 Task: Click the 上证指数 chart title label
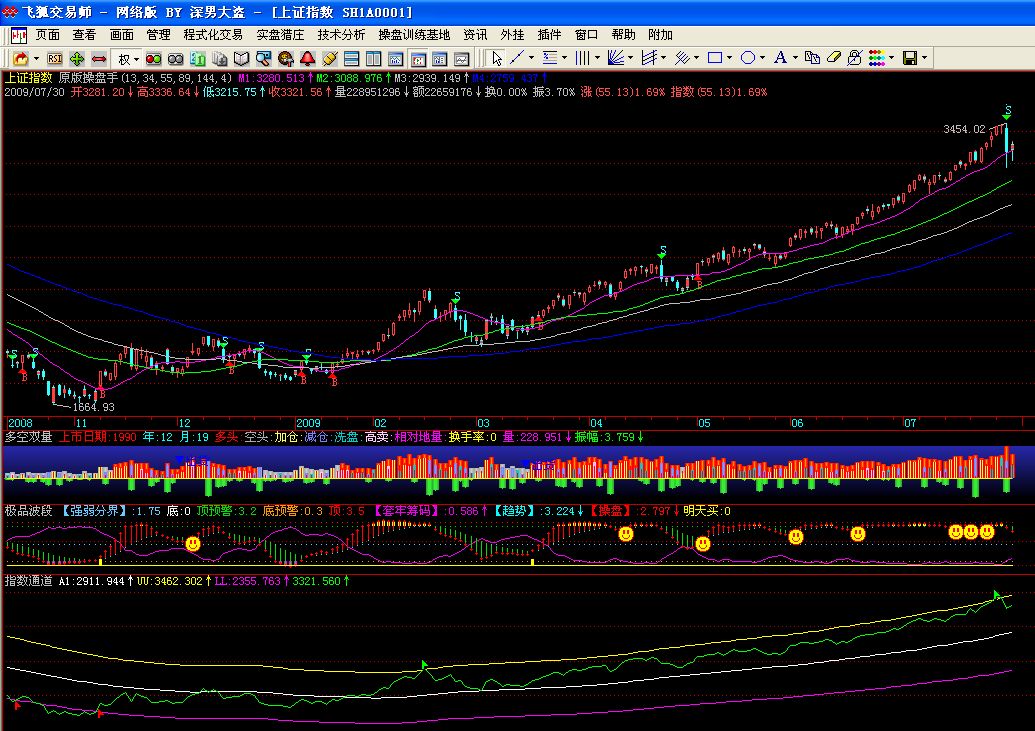pyautogui.click(x=28, y=78)
